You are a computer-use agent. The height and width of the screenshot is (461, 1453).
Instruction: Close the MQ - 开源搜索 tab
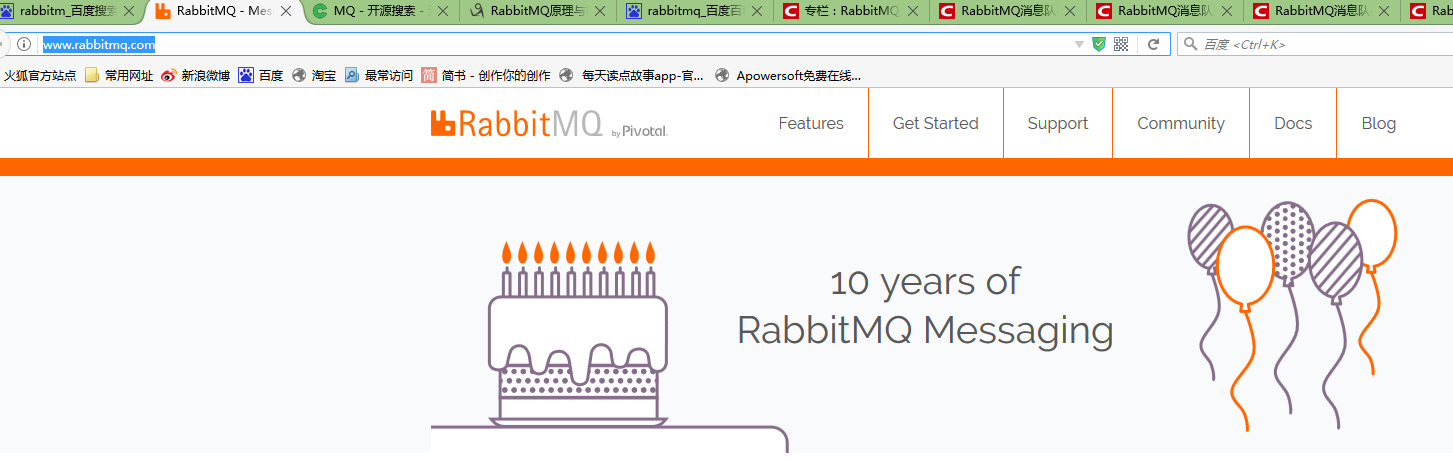[444, 12]
